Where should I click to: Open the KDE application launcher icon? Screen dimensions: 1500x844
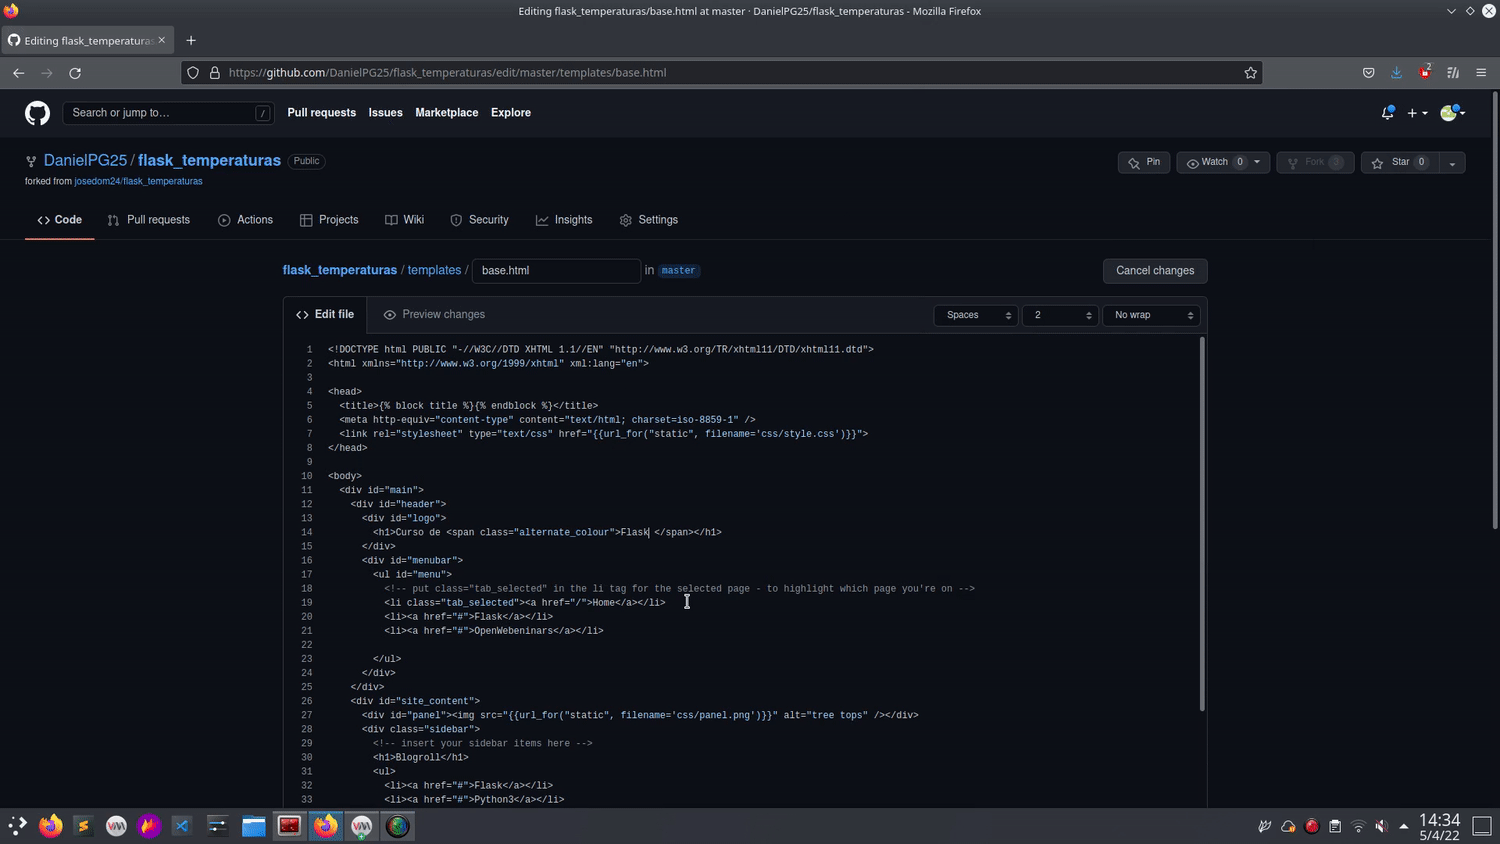pyautogui.click(x=17, y=826)
